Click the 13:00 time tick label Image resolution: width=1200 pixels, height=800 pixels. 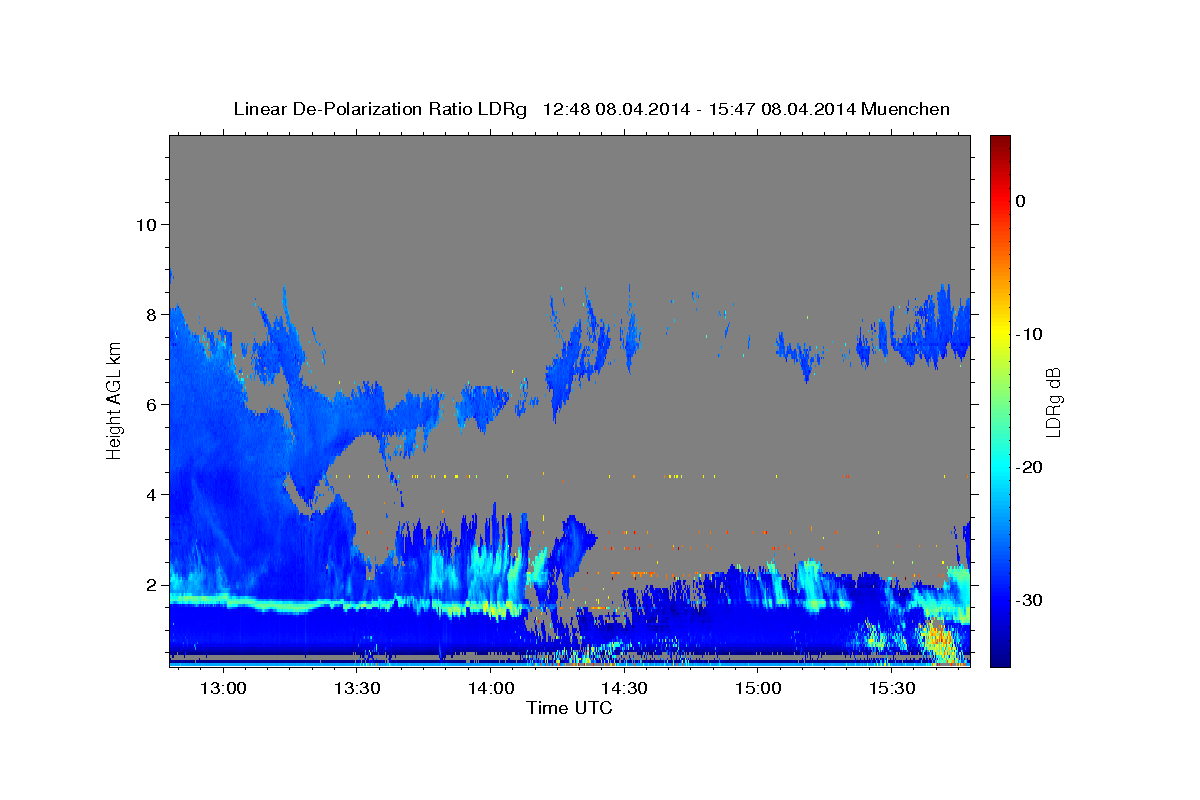click(223, 689)
